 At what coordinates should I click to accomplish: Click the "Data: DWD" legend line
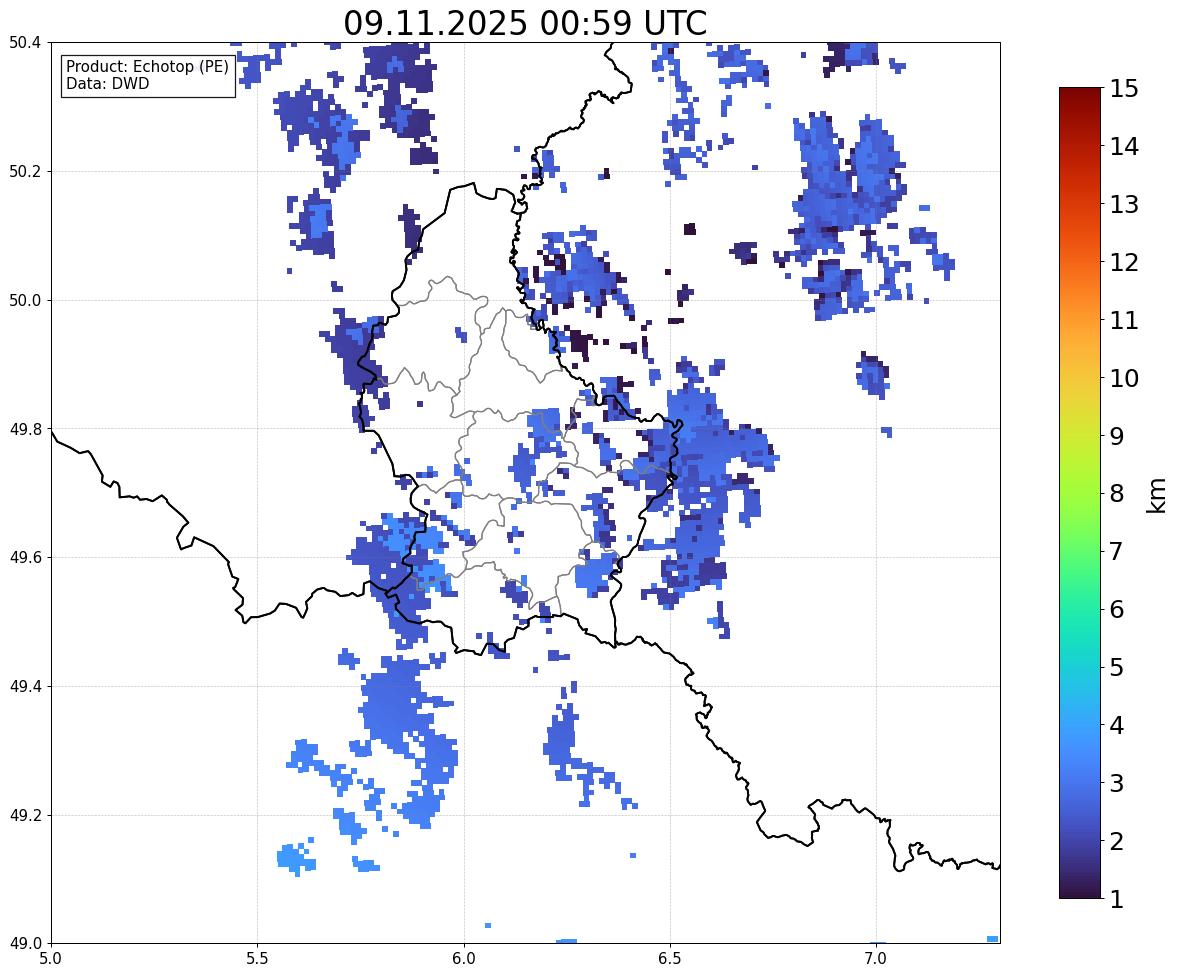pyautogui.click(x=107, y=83)
